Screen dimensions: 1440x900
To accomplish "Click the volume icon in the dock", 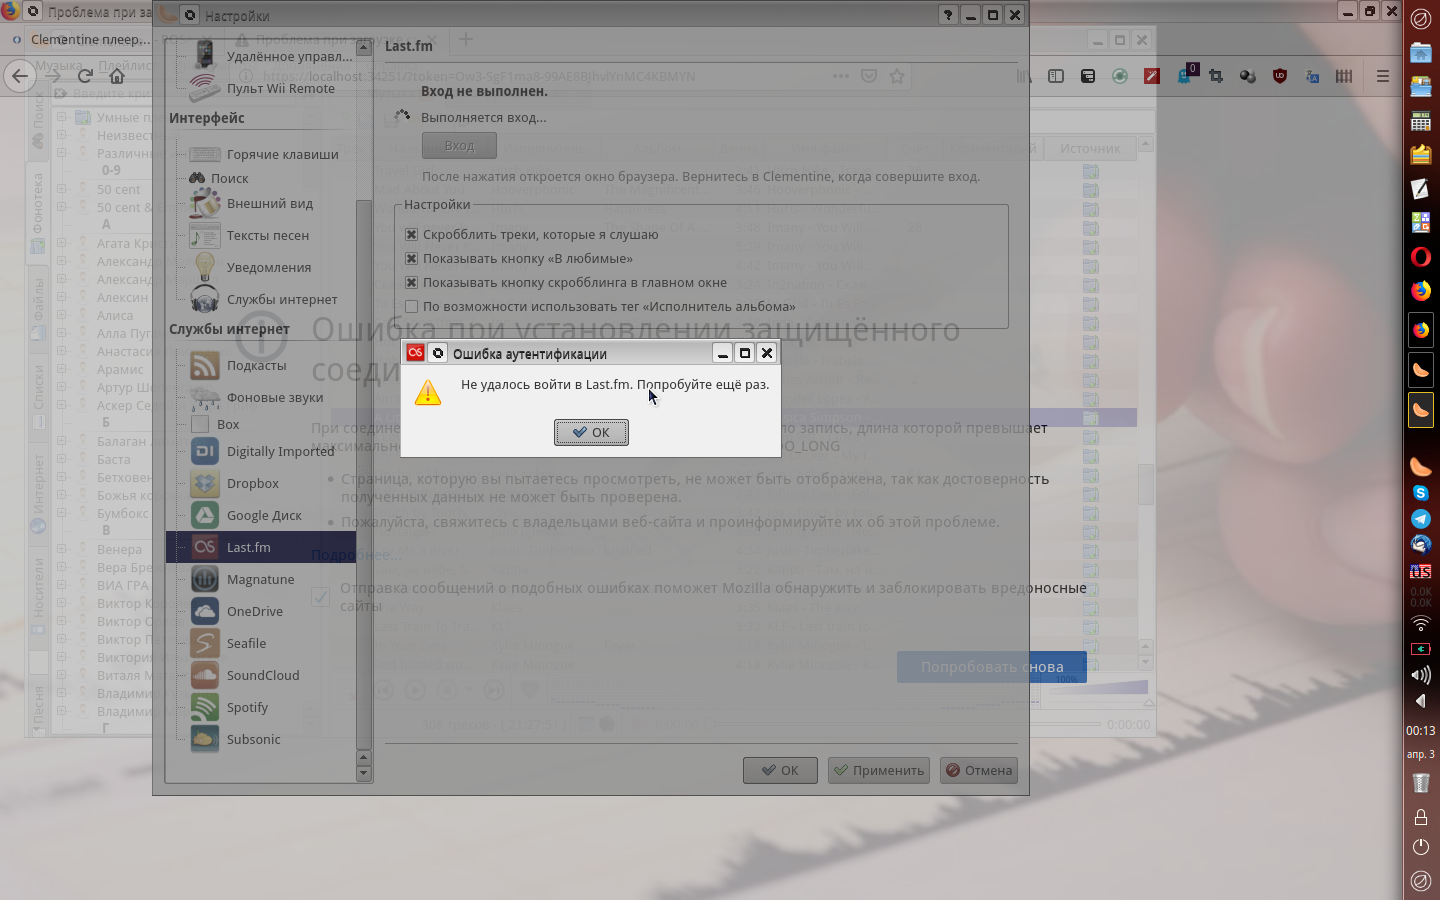I will point(1420,675).
